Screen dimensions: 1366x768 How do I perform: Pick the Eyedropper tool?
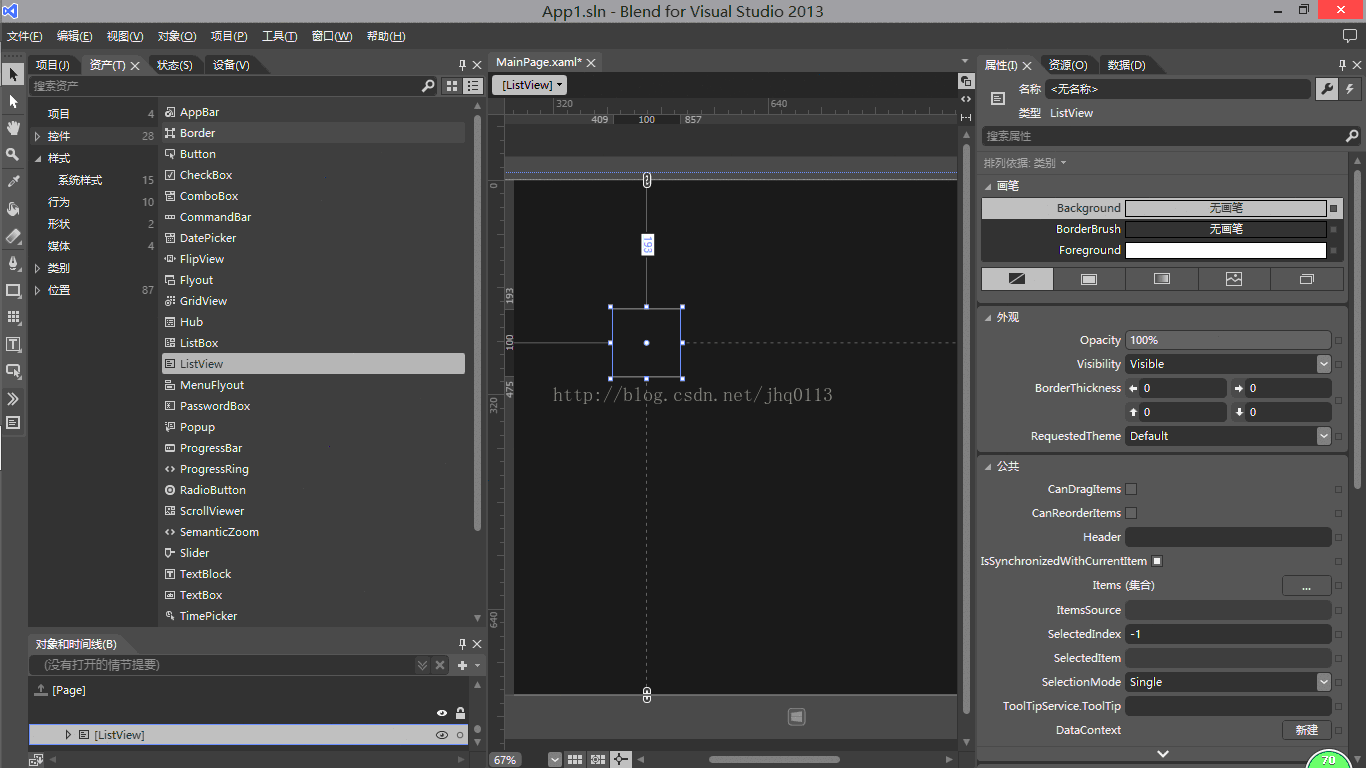[x=13, y=182]
